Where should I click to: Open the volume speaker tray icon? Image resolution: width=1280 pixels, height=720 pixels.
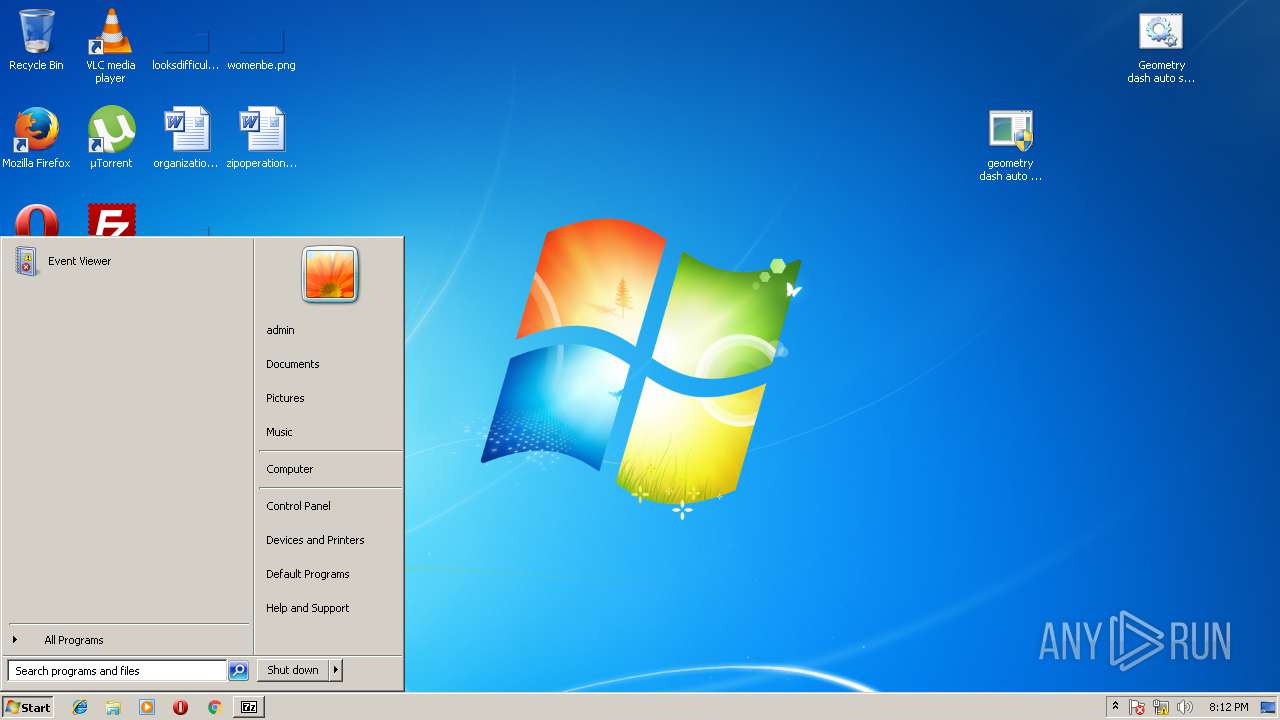(1185, 707)
